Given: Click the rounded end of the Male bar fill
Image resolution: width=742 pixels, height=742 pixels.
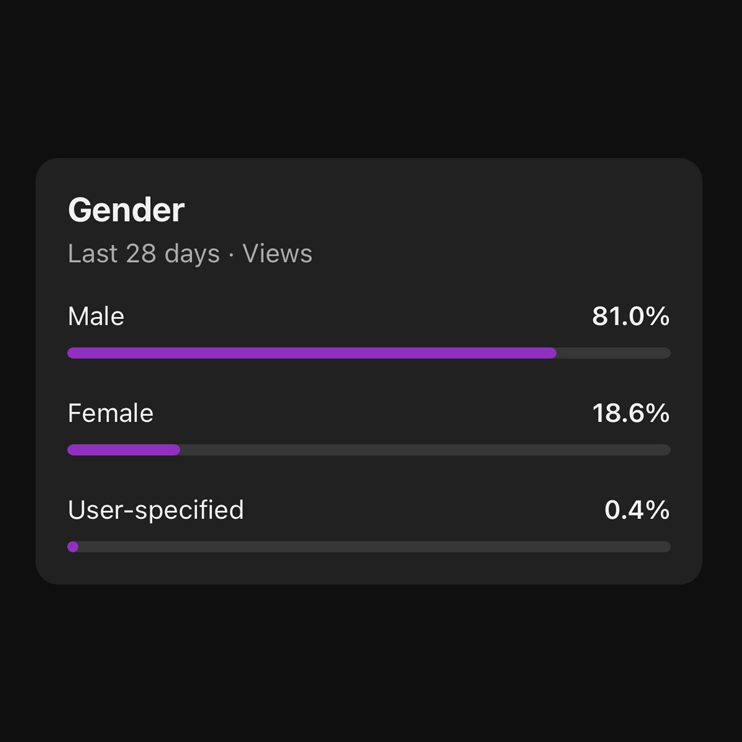Looking at the screenshot, I should pos(551,353).
